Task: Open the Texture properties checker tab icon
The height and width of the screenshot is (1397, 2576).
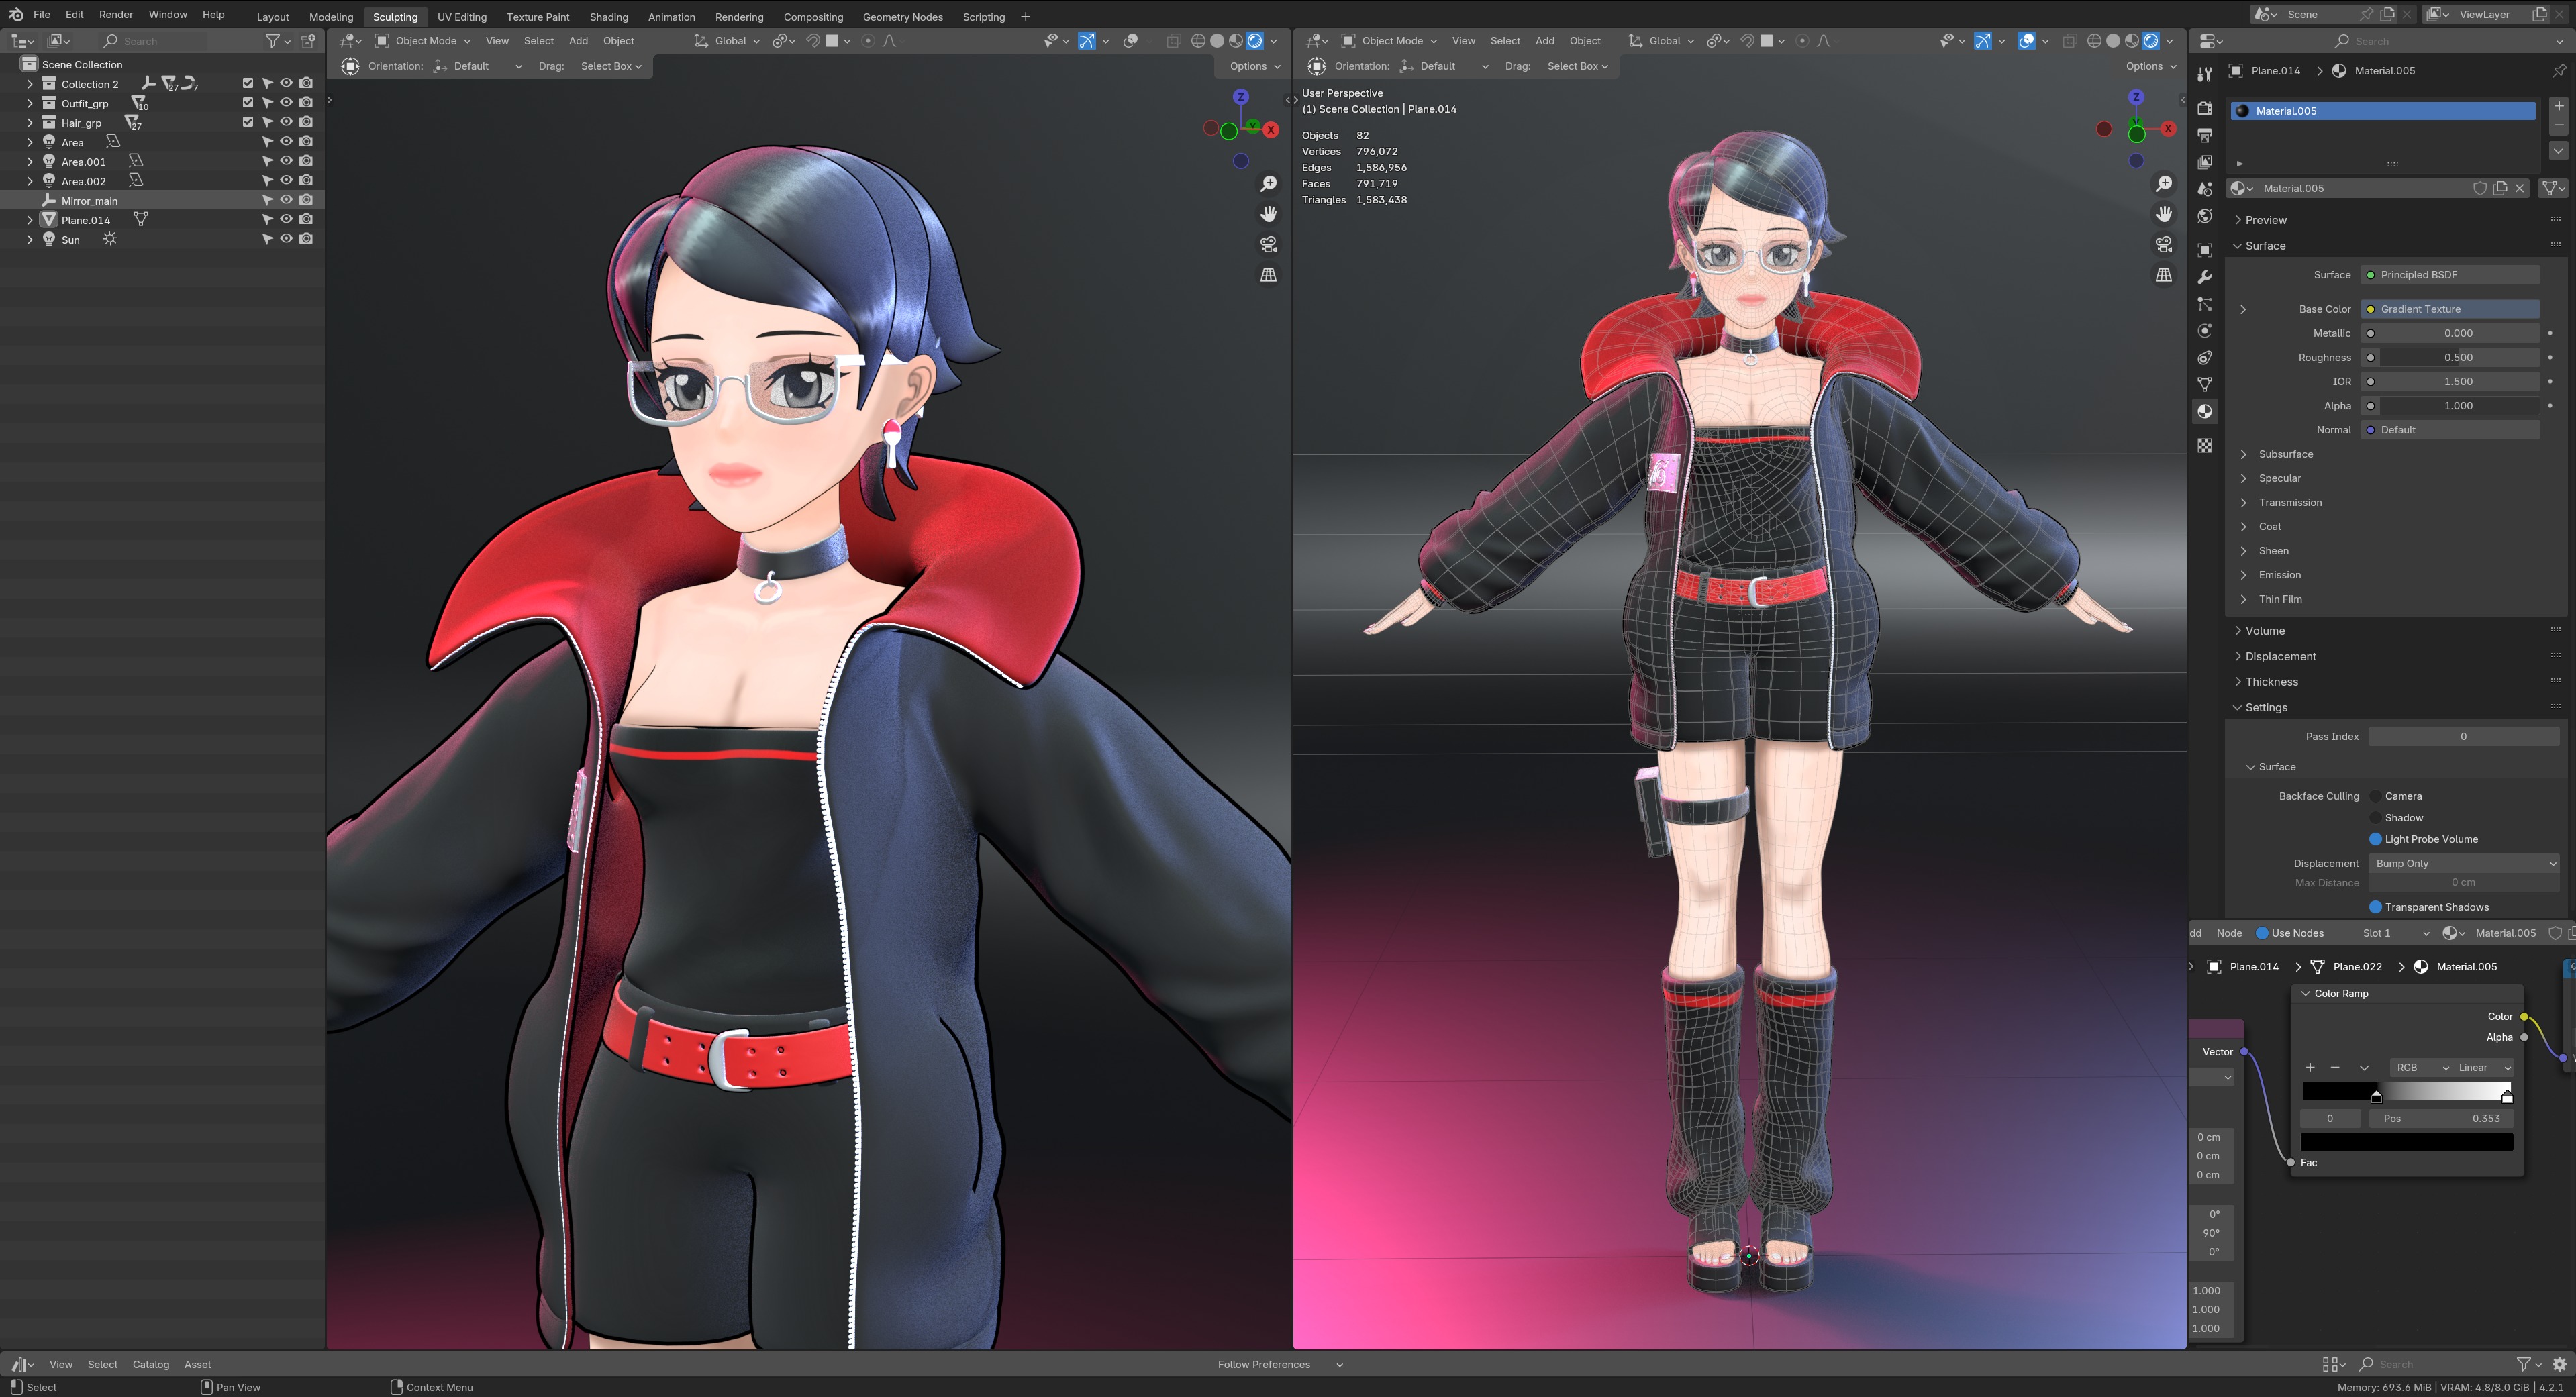Action: [2204, 446]
